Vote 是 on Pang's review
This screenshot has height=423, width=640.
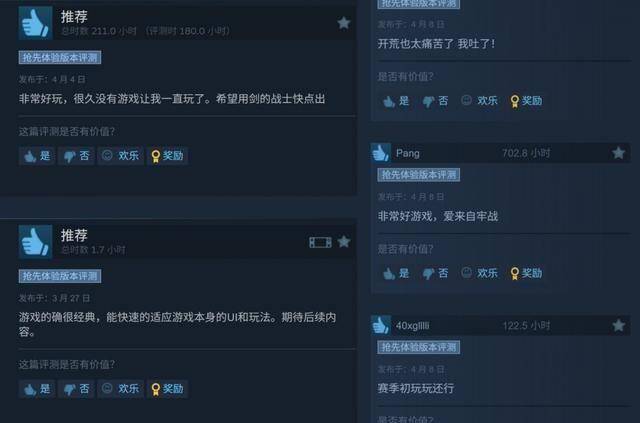pyautogui.click(x=396, y=273)
